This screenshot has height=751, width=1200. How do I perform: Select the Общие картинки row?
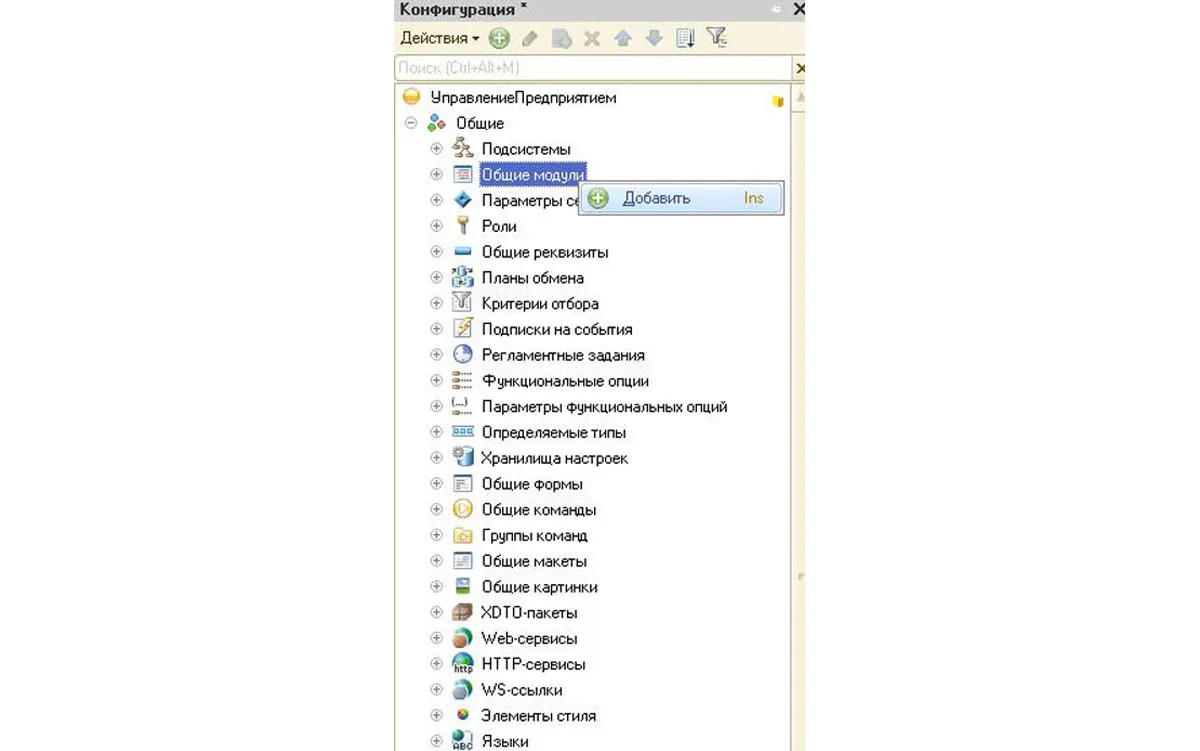coord(539,587)
